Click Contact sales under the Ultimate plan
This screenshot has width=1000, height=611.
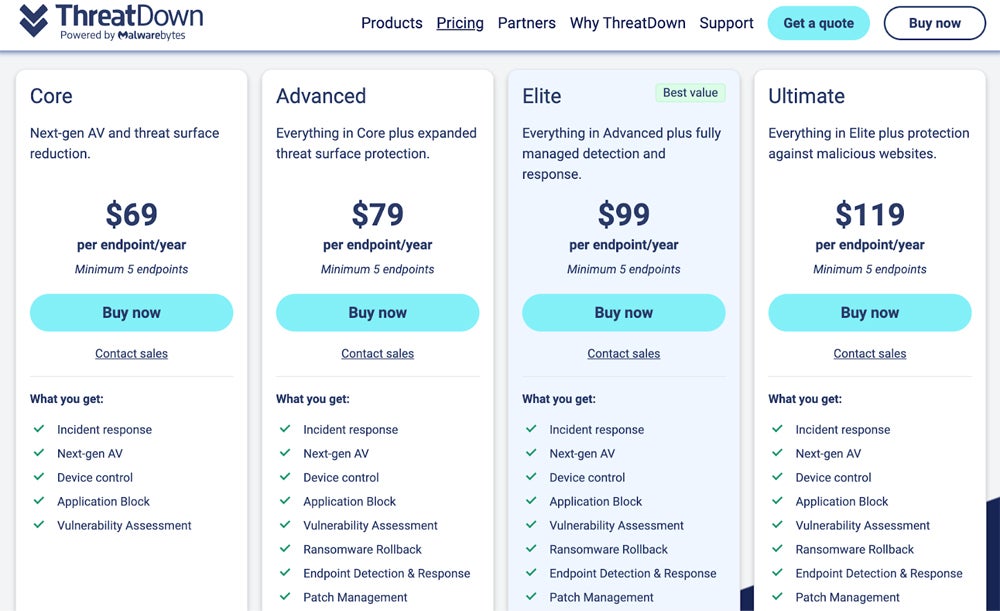point(869,353)
